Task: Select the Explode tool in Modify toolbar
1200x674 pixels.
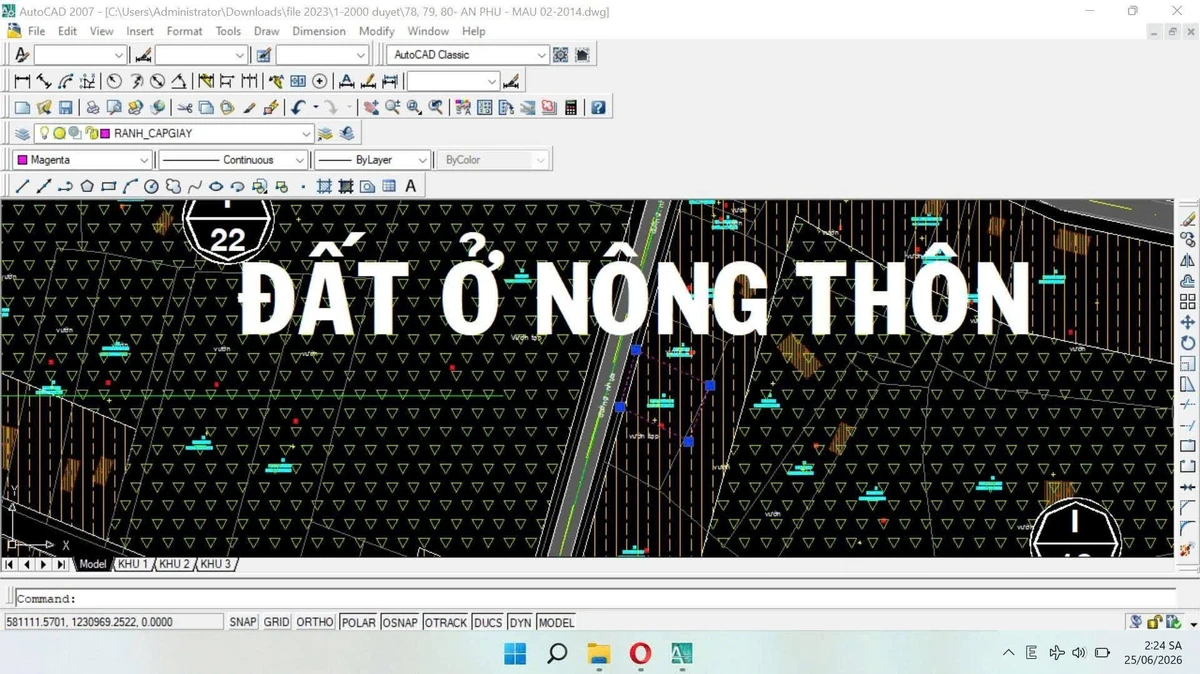Action: [x=1188, y=549]
